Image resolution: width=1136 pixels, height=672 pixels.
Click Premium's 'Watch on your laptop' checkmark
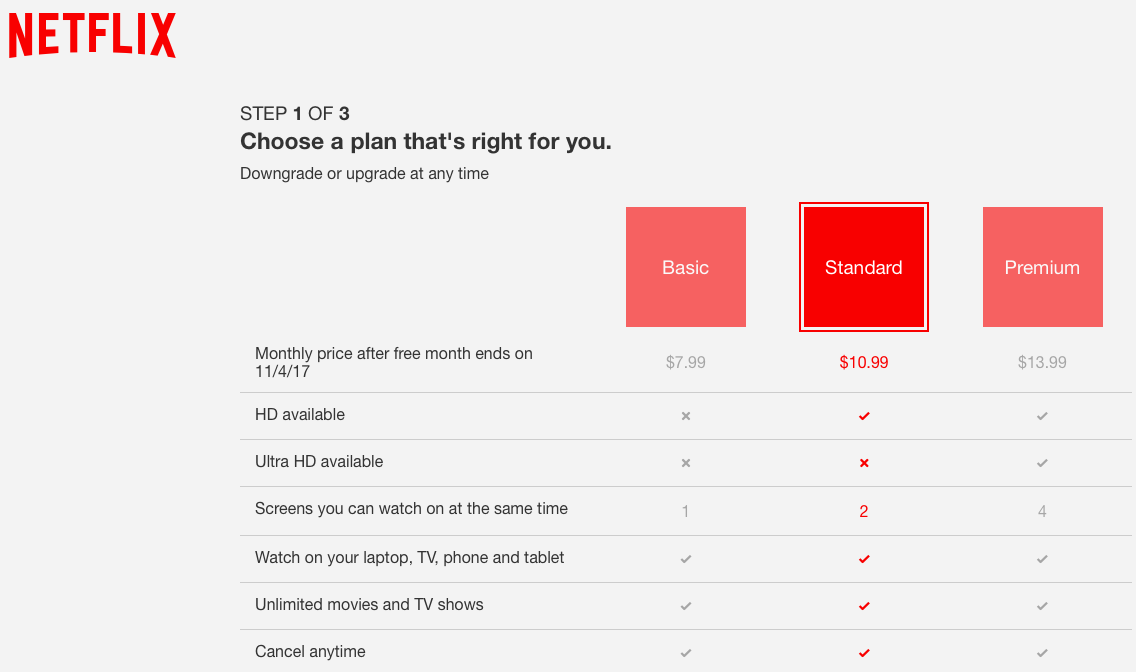(x=1042, y=559)
